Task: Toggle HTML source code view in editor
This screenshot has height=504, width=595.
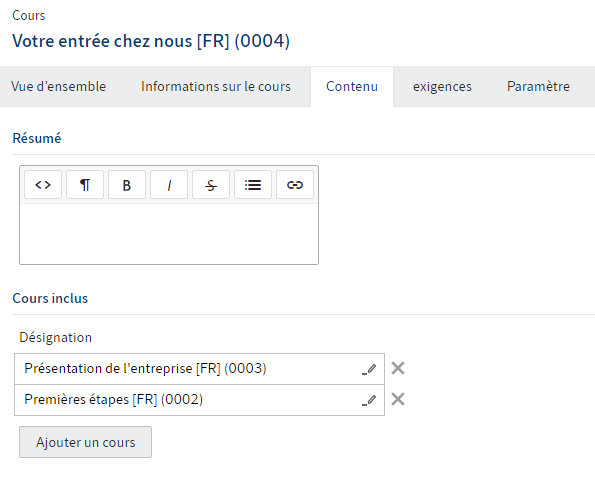Action: click(x=43, y=185)
